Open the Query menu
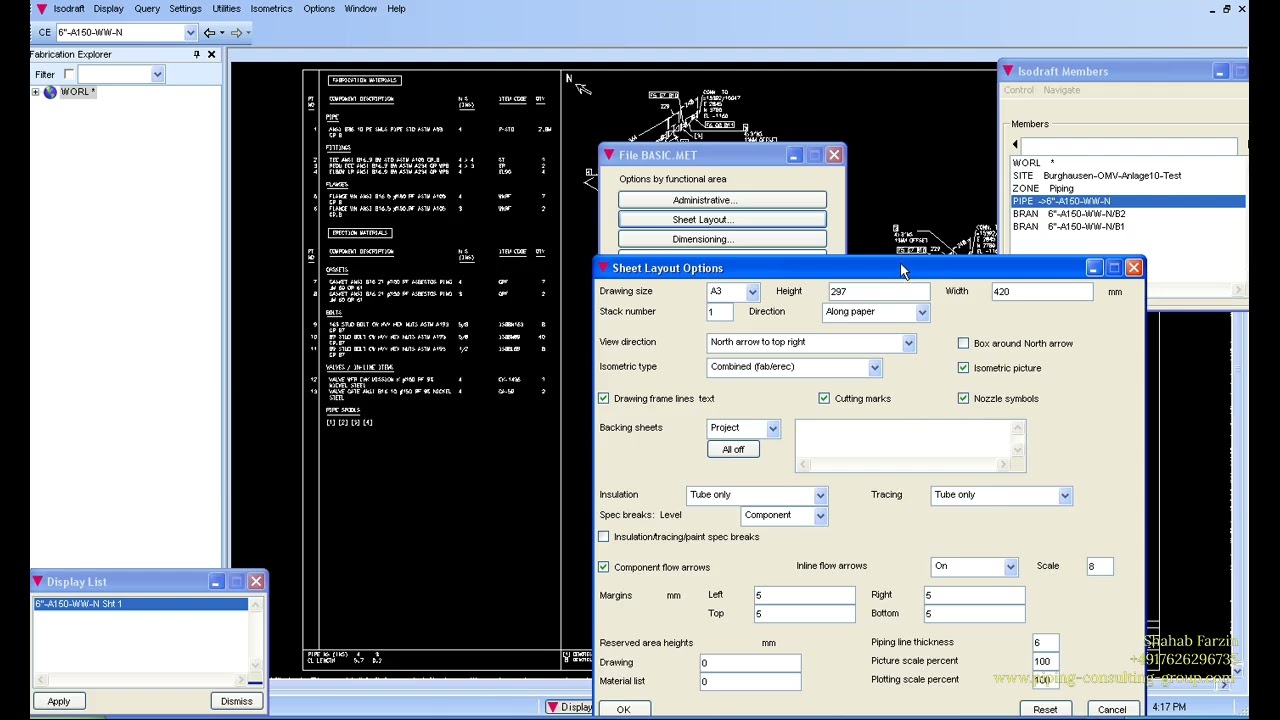This screenshot has width=1280, height=720. [x=147, y=9]
